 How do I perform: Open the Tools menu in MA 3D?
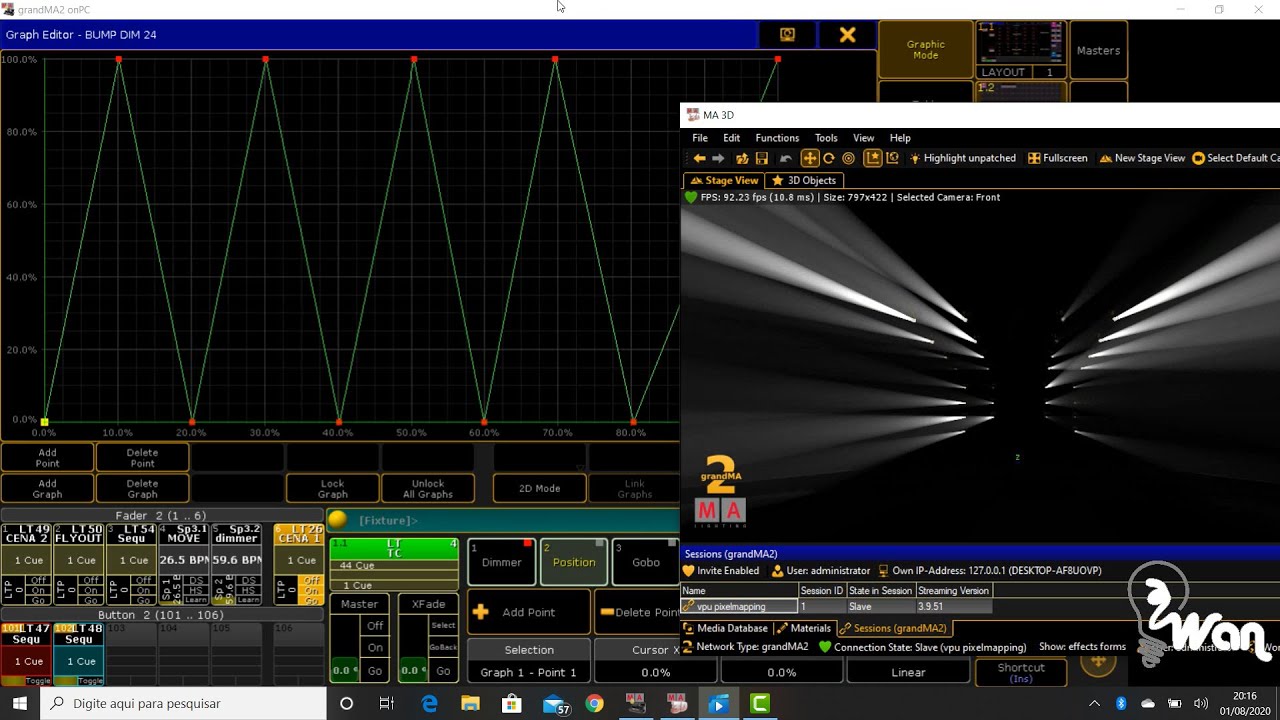(826, 138)
